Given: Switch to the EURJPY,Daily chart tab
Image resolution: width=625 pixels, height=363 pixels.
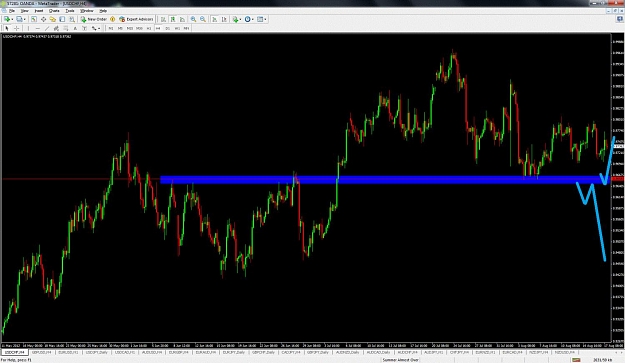Looking at the screenshot, I should point(233,353).
